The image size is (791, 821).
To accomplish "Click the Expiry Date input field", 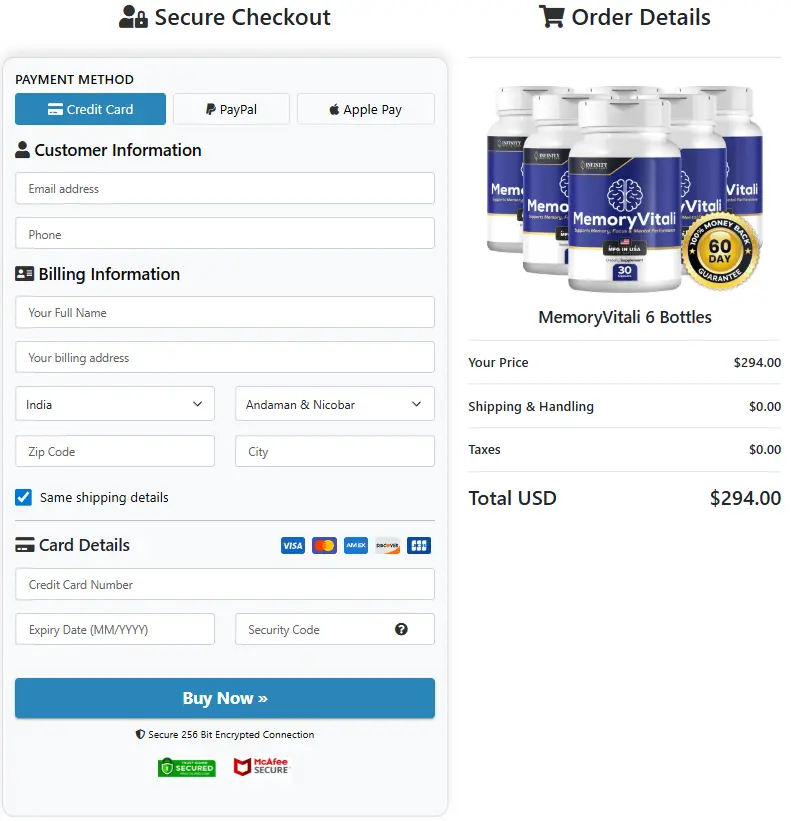I will pyautogui.click(x=115, y=630).
